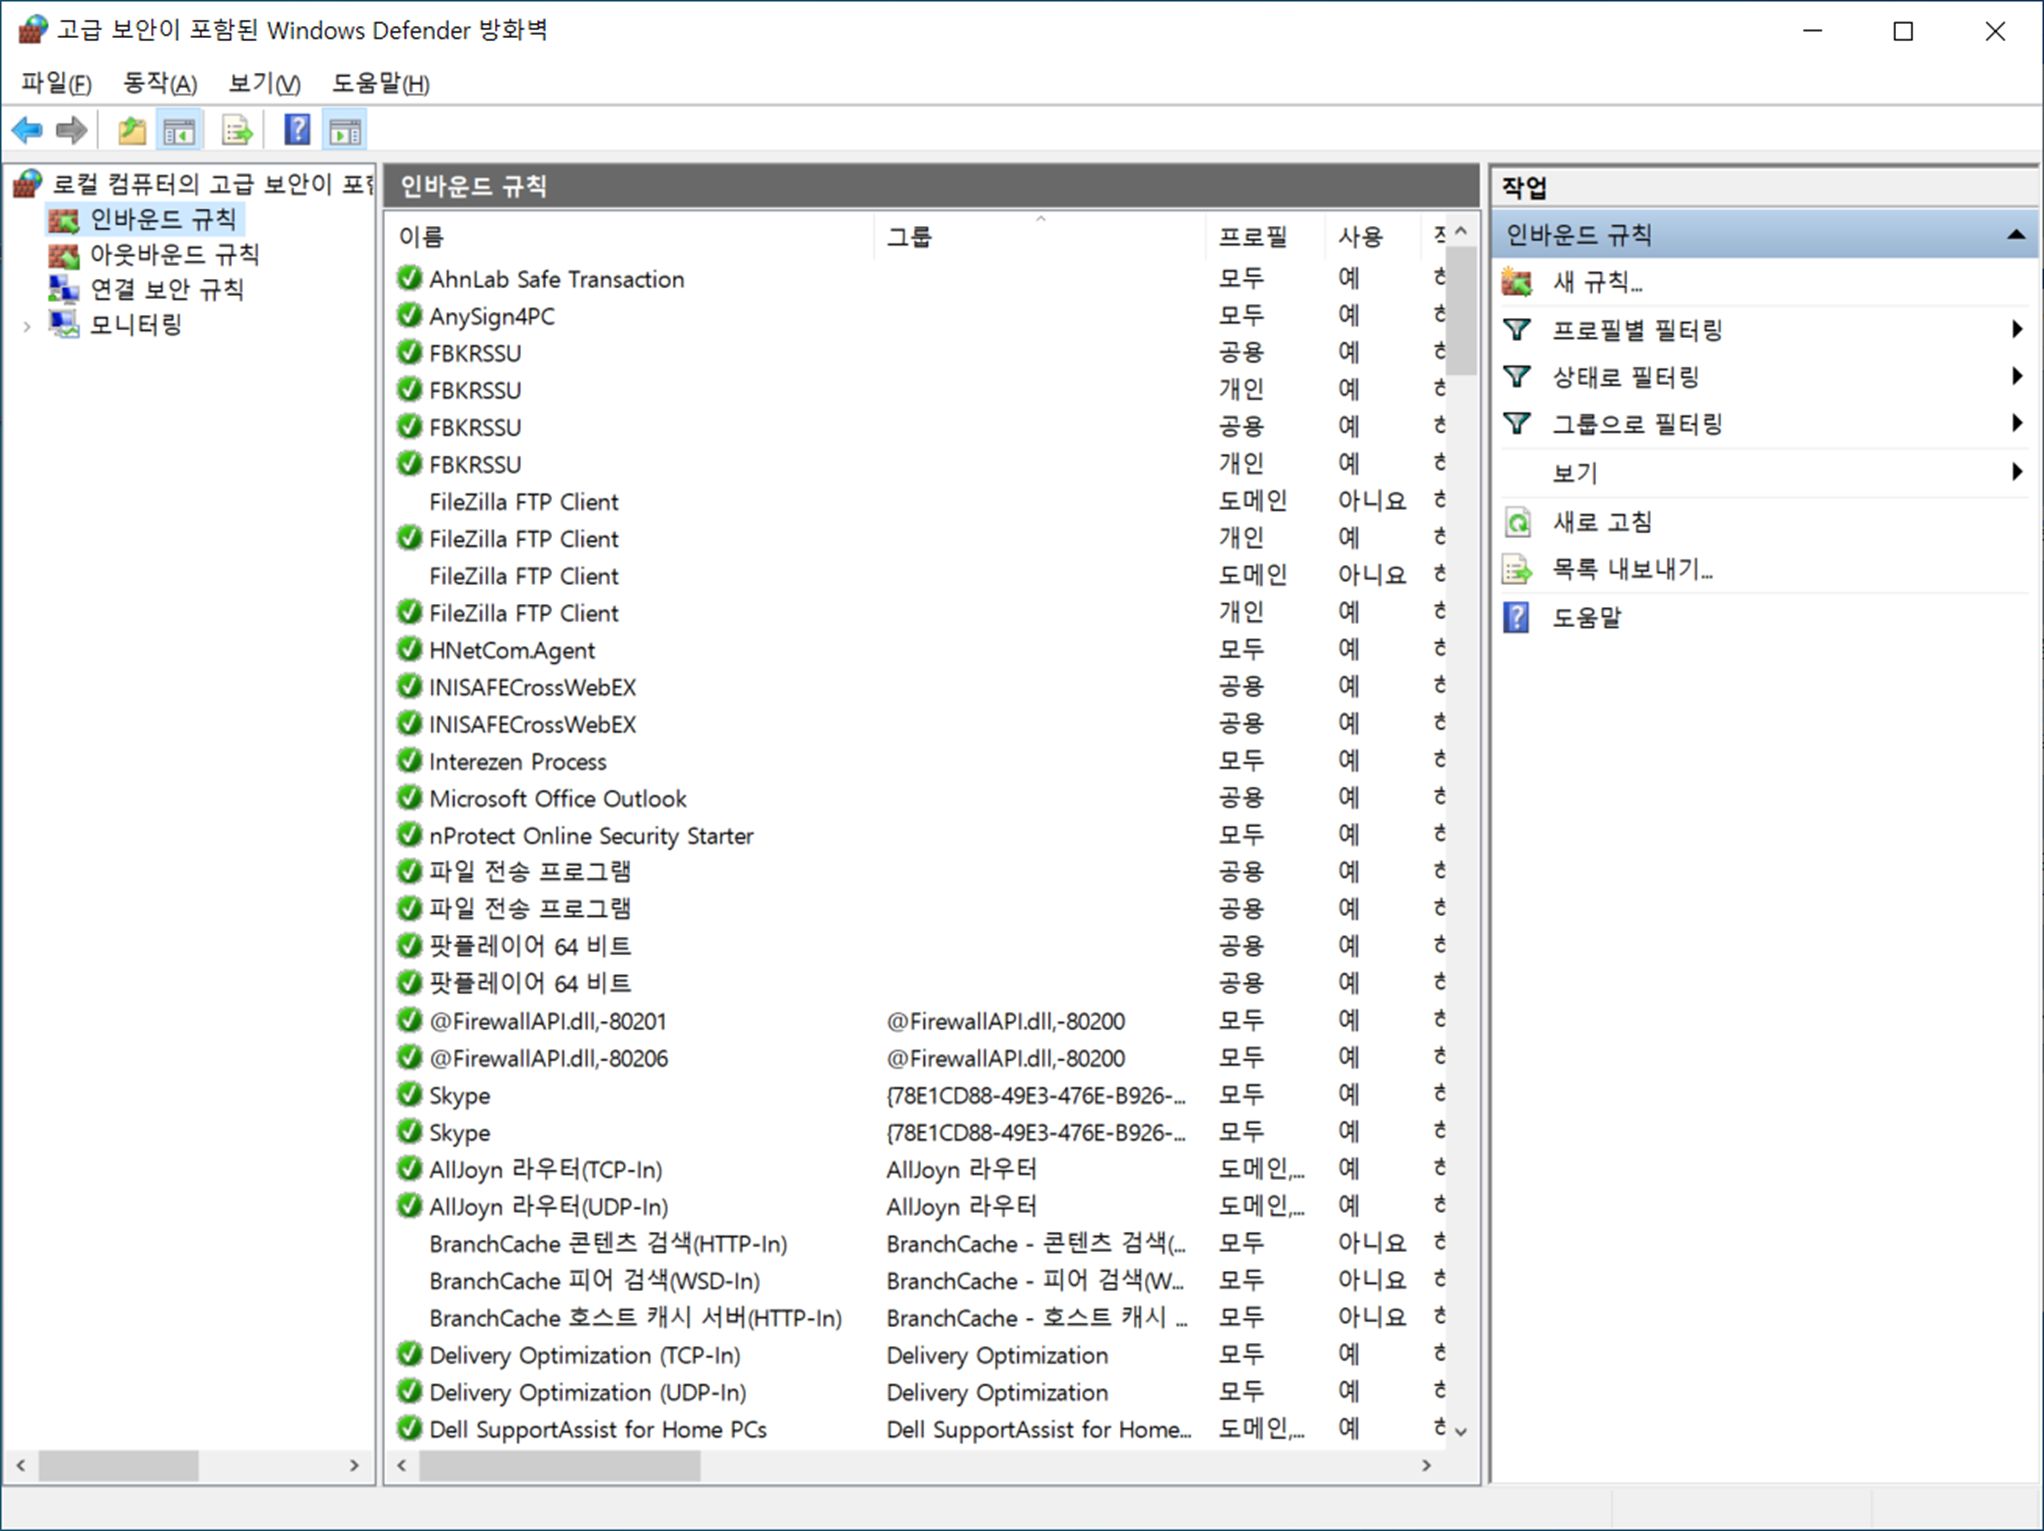The image size is (2044, 1531).
Task: Select the AhnLab Safe Transaction enabled rule
Action: 556,279
